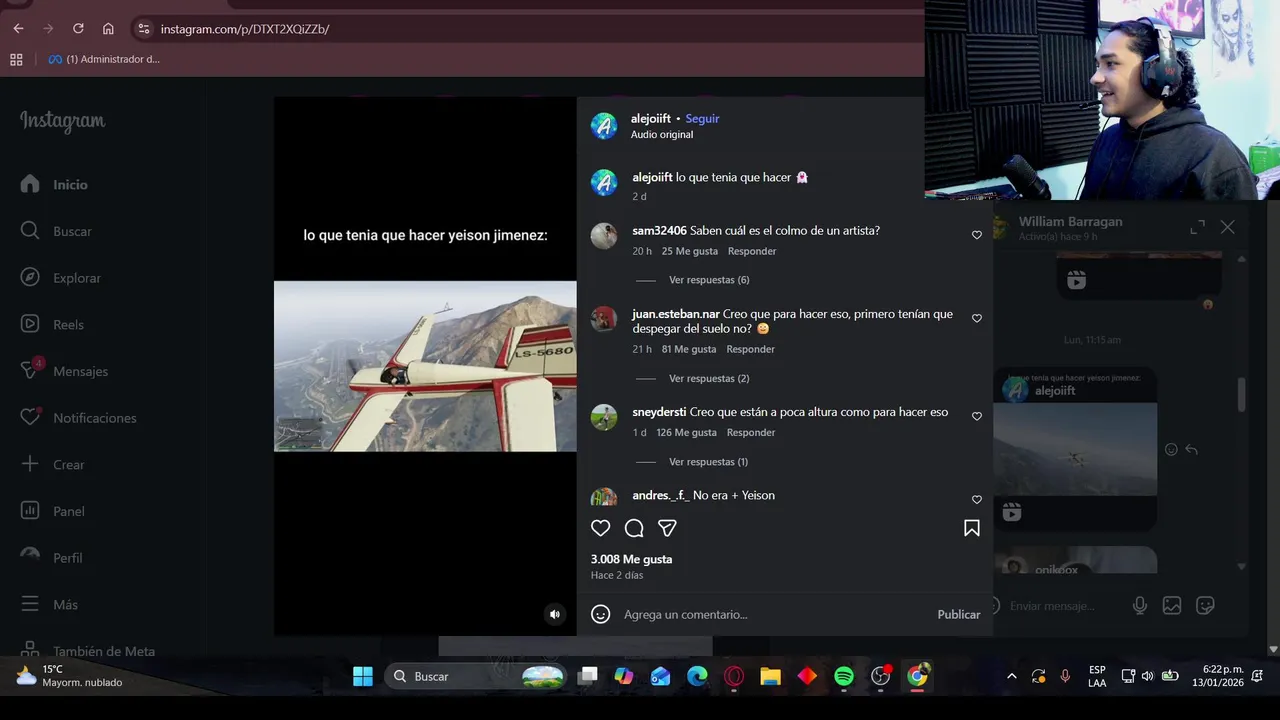This screenshot has width=1280, height=720.
Task: Like sneydersti's comment
Action: 977,416
